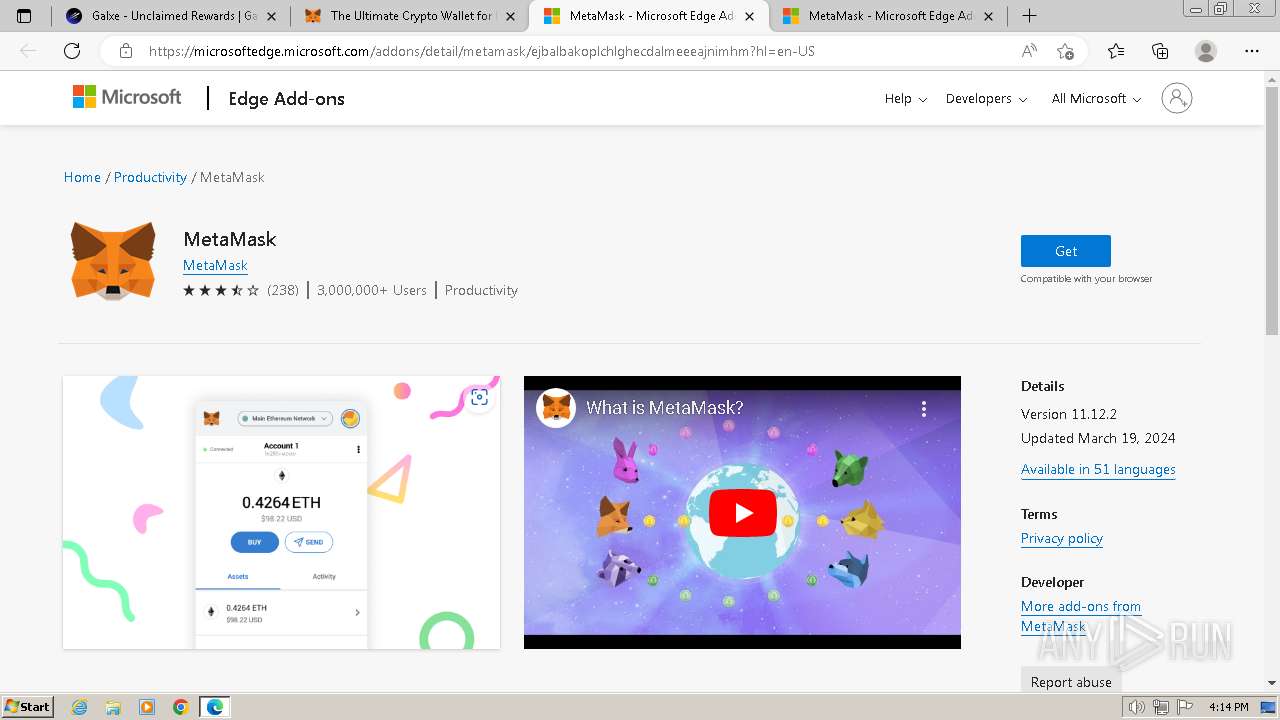
Task: Click the Version 11.12.2 text
Action: [x=1068, y=414]
